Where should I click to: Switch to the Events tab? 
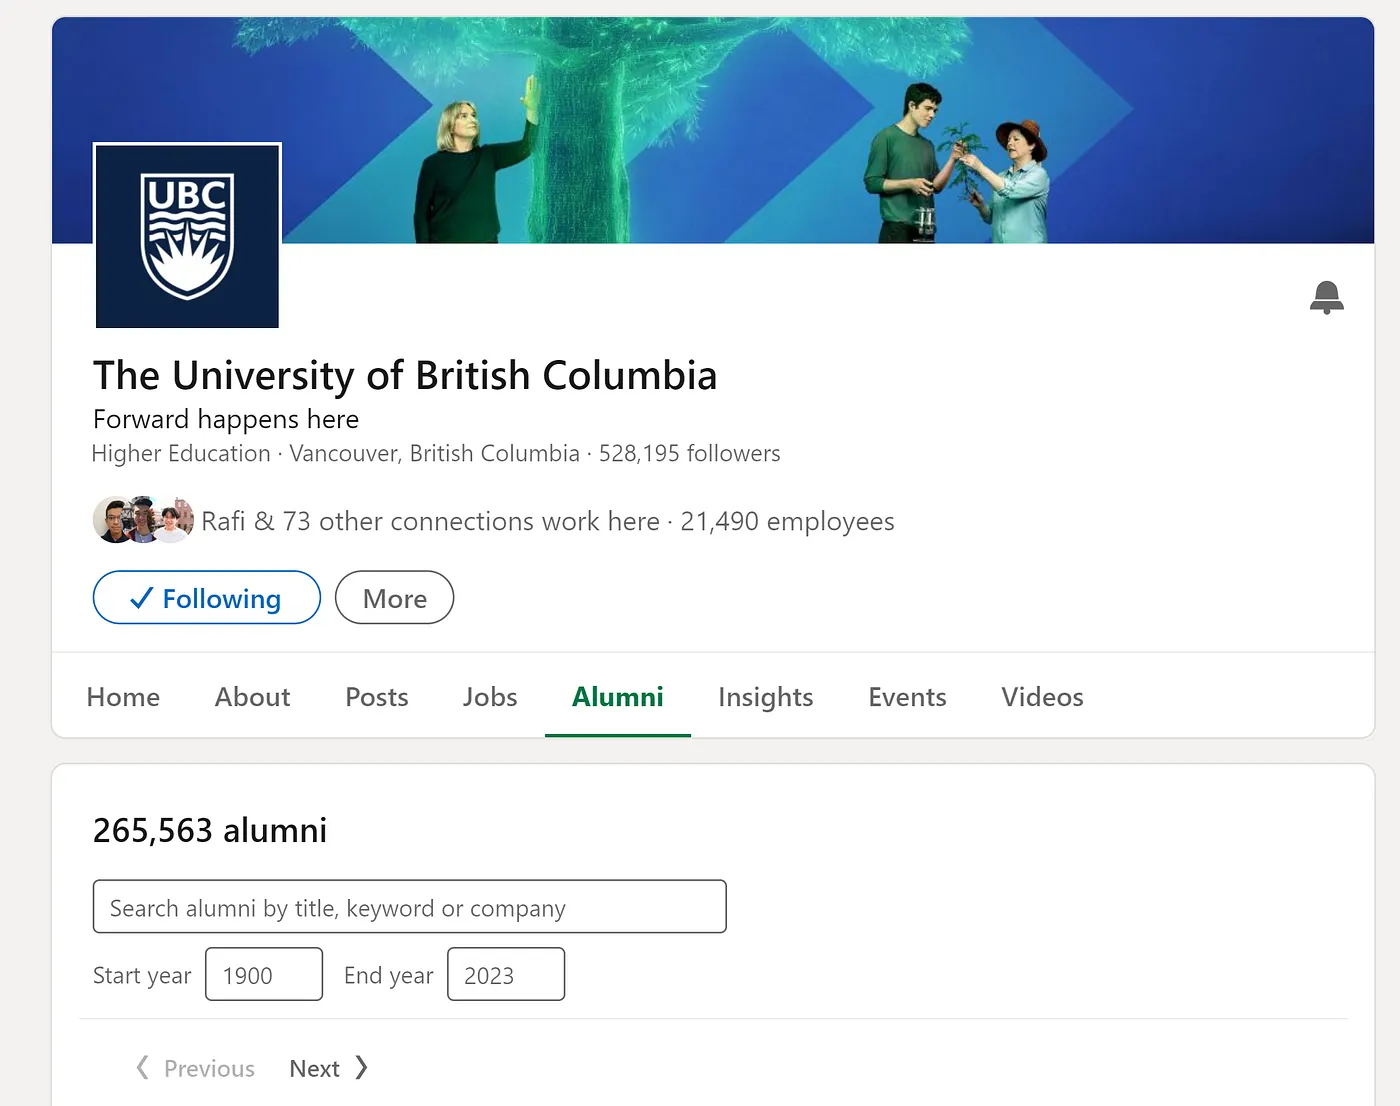907,697
